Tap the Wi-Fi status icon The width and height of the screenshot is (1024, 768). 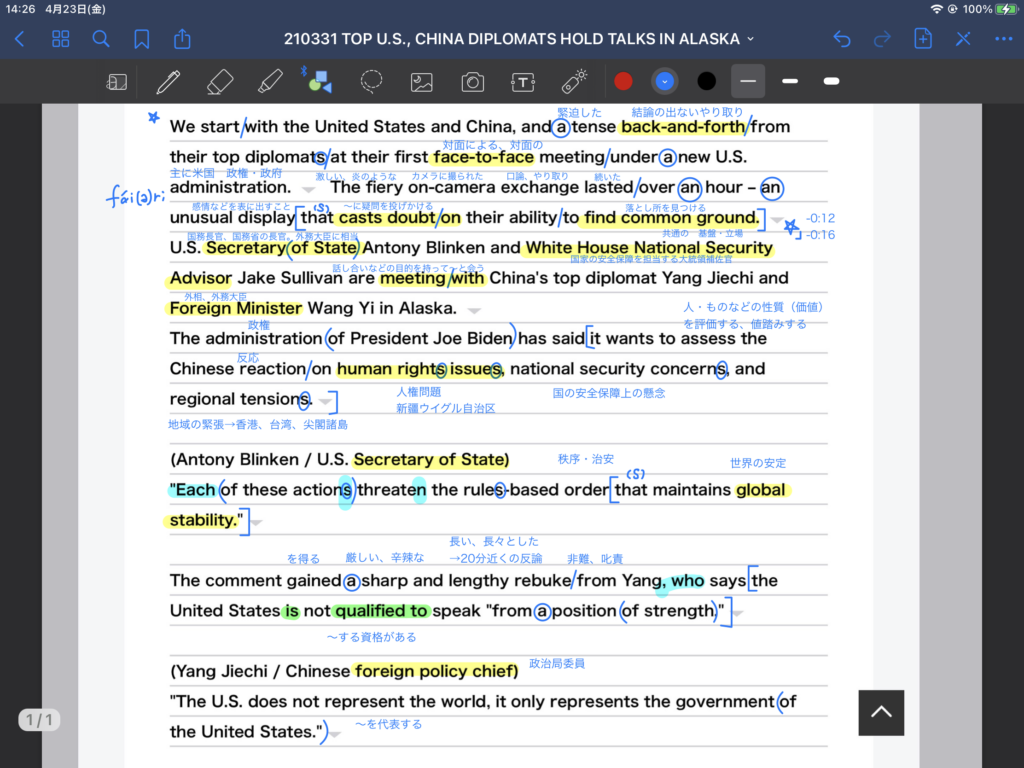[936, 9]
